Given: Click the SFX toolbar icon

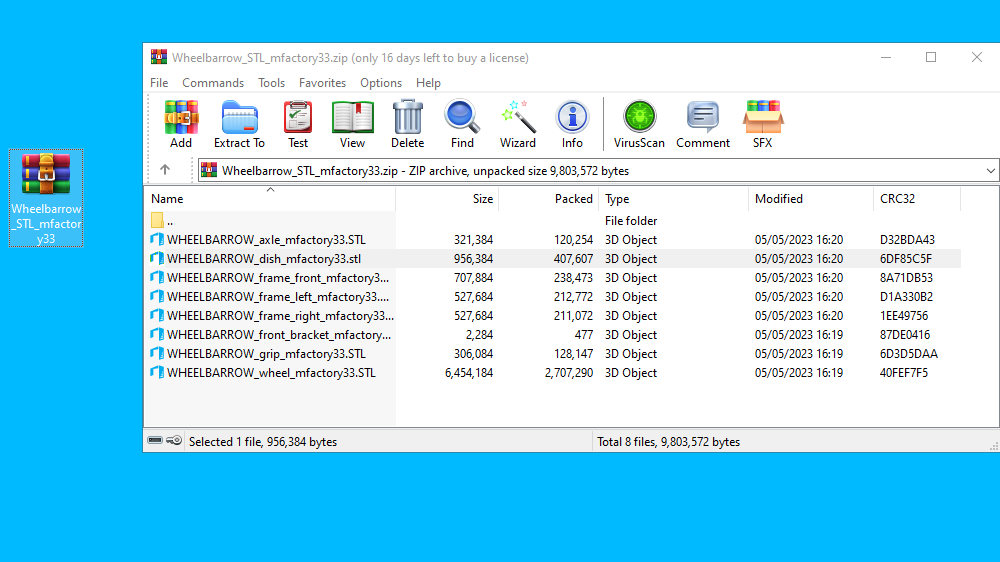Looking at the screenshot, I should pyautogui.click(x=763, y=124).
